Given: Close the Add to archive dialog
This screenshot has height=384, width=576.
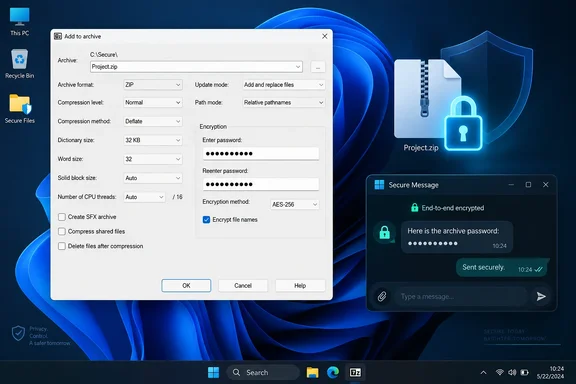Looking at the screenshot, I should tap(324, 36).
